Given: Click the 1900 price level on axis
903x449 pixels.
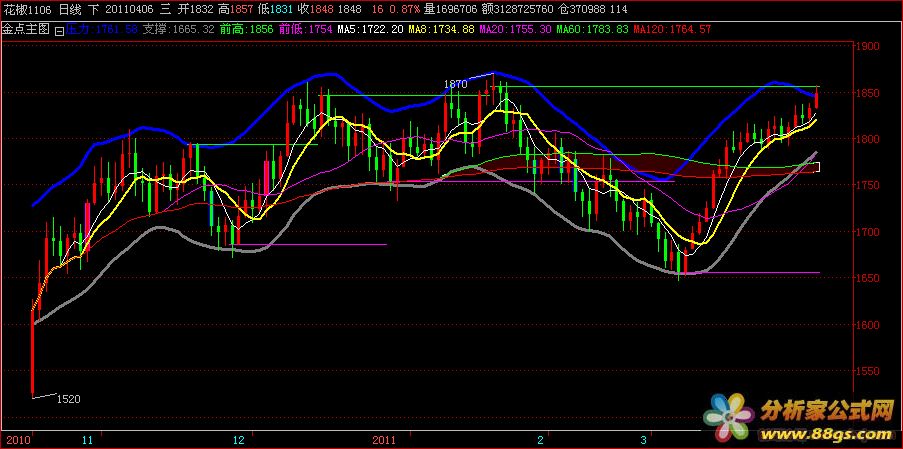Looking at the screenshot, I should pos(866,46).
